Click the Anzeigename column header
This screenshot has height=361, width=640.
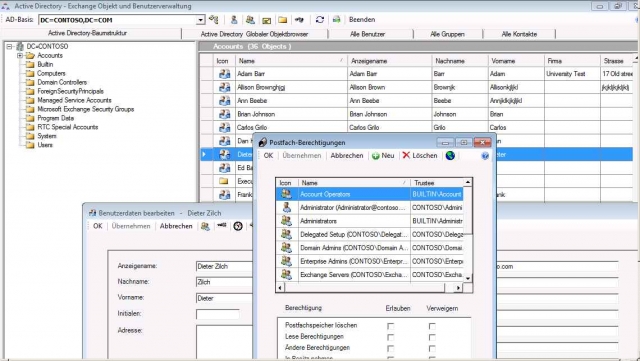click(x=389, y=61)
